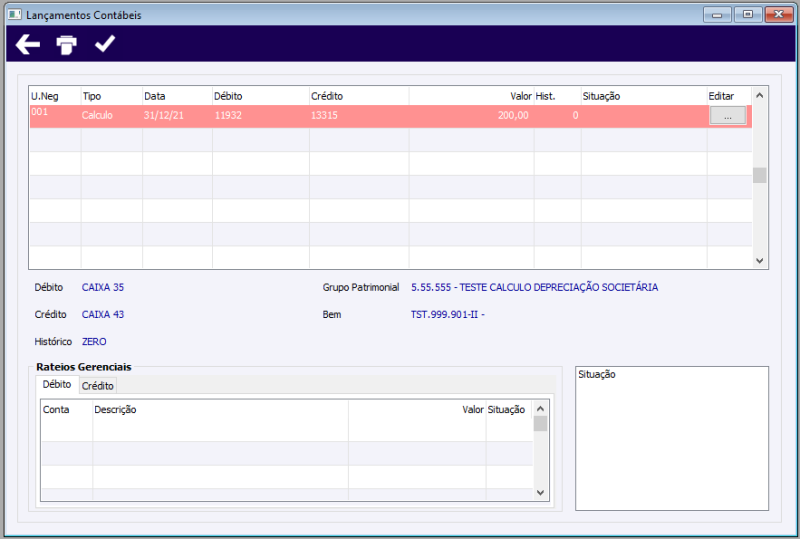800x539 pixels.
Task: Click the CAIXA 43 credit value
Action: tap(103, 314)
